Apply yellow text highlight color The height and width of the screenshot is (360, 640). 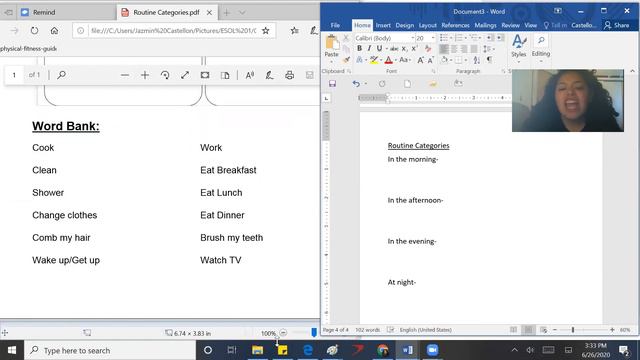click(374, 60)
